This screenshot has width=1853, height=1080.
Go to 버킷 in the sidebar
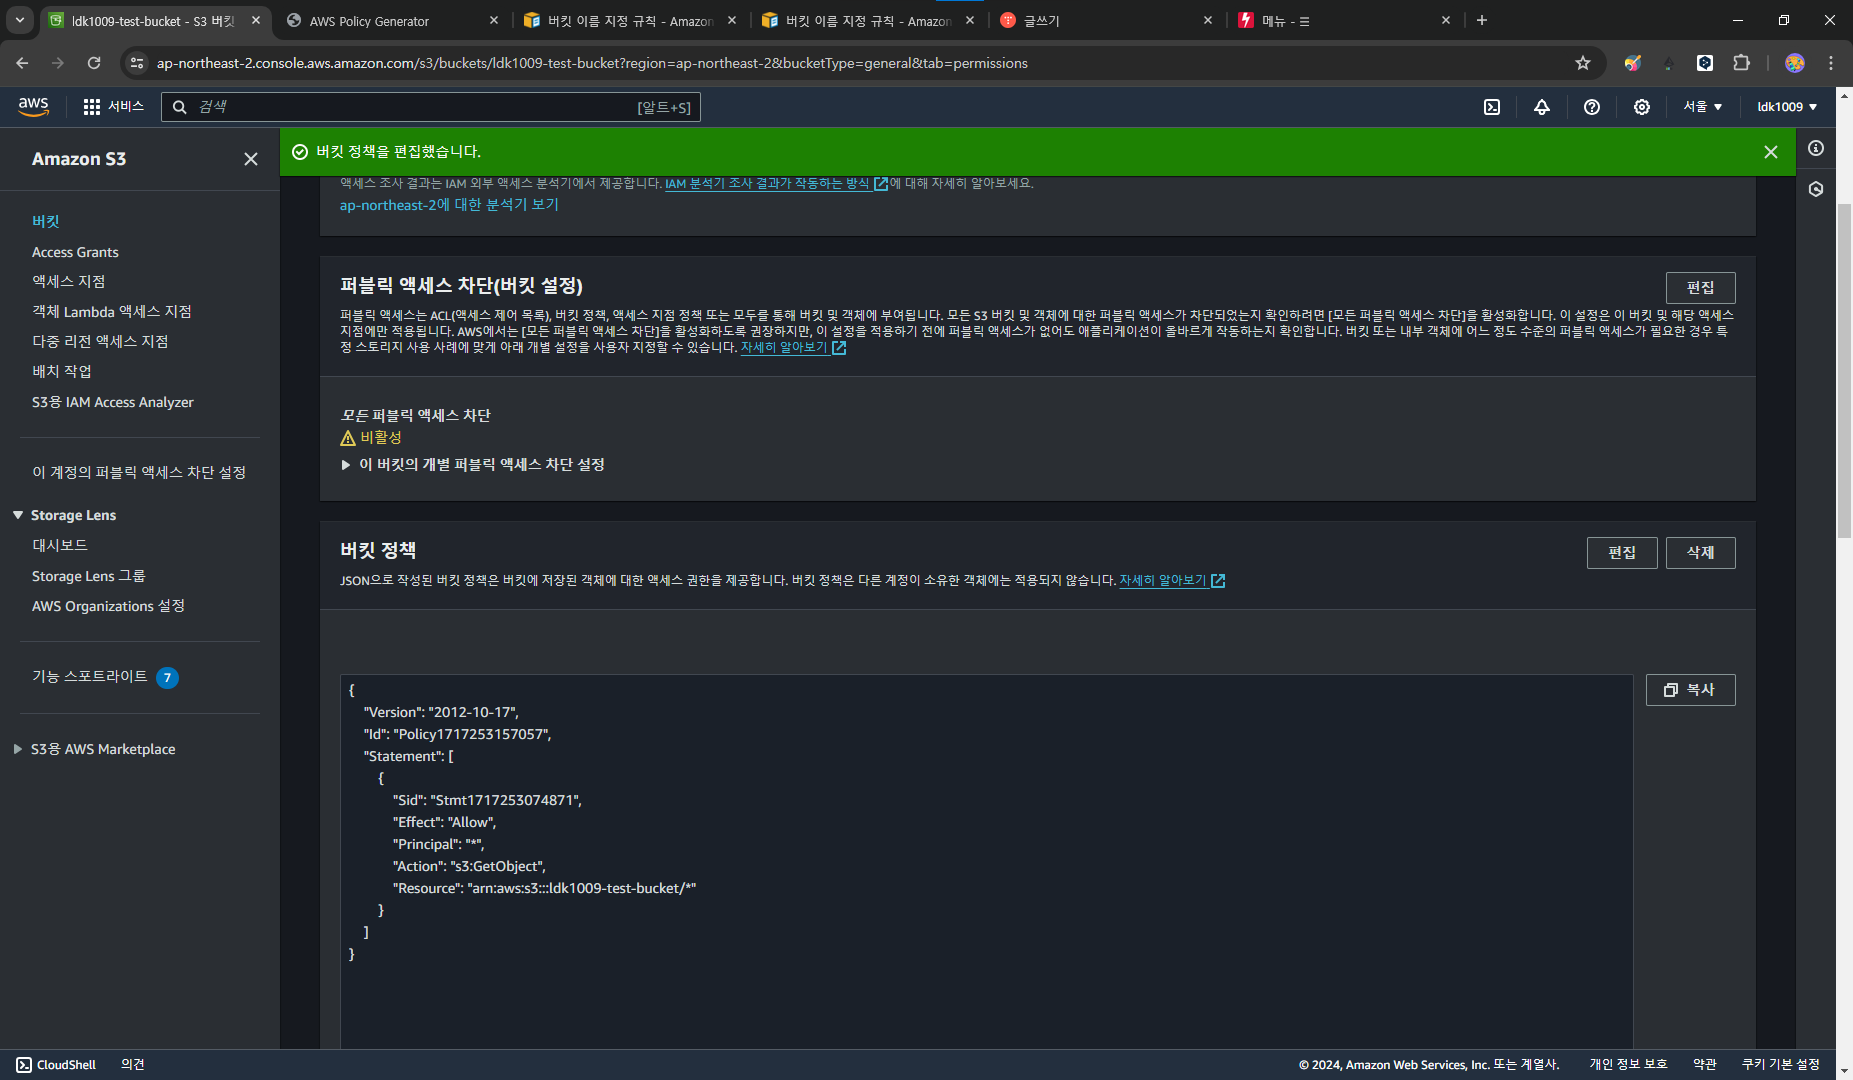coord(46,222)
